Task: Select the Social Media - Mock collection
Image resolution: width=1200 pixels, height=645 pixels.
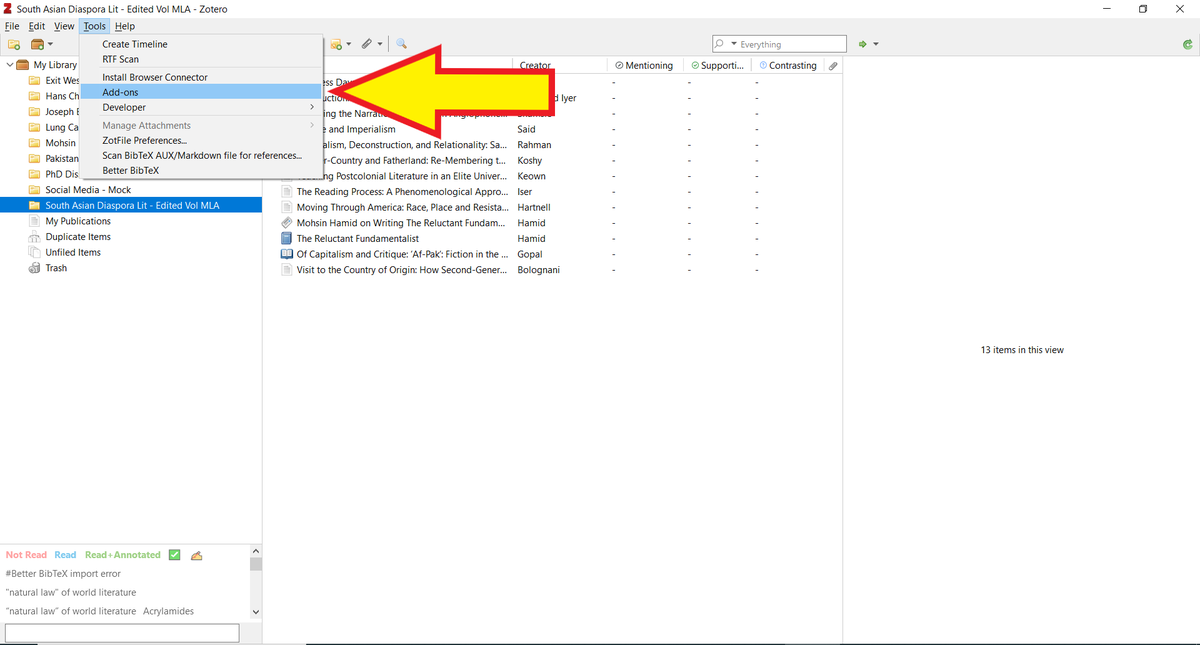Action: (x=88, y=190)
